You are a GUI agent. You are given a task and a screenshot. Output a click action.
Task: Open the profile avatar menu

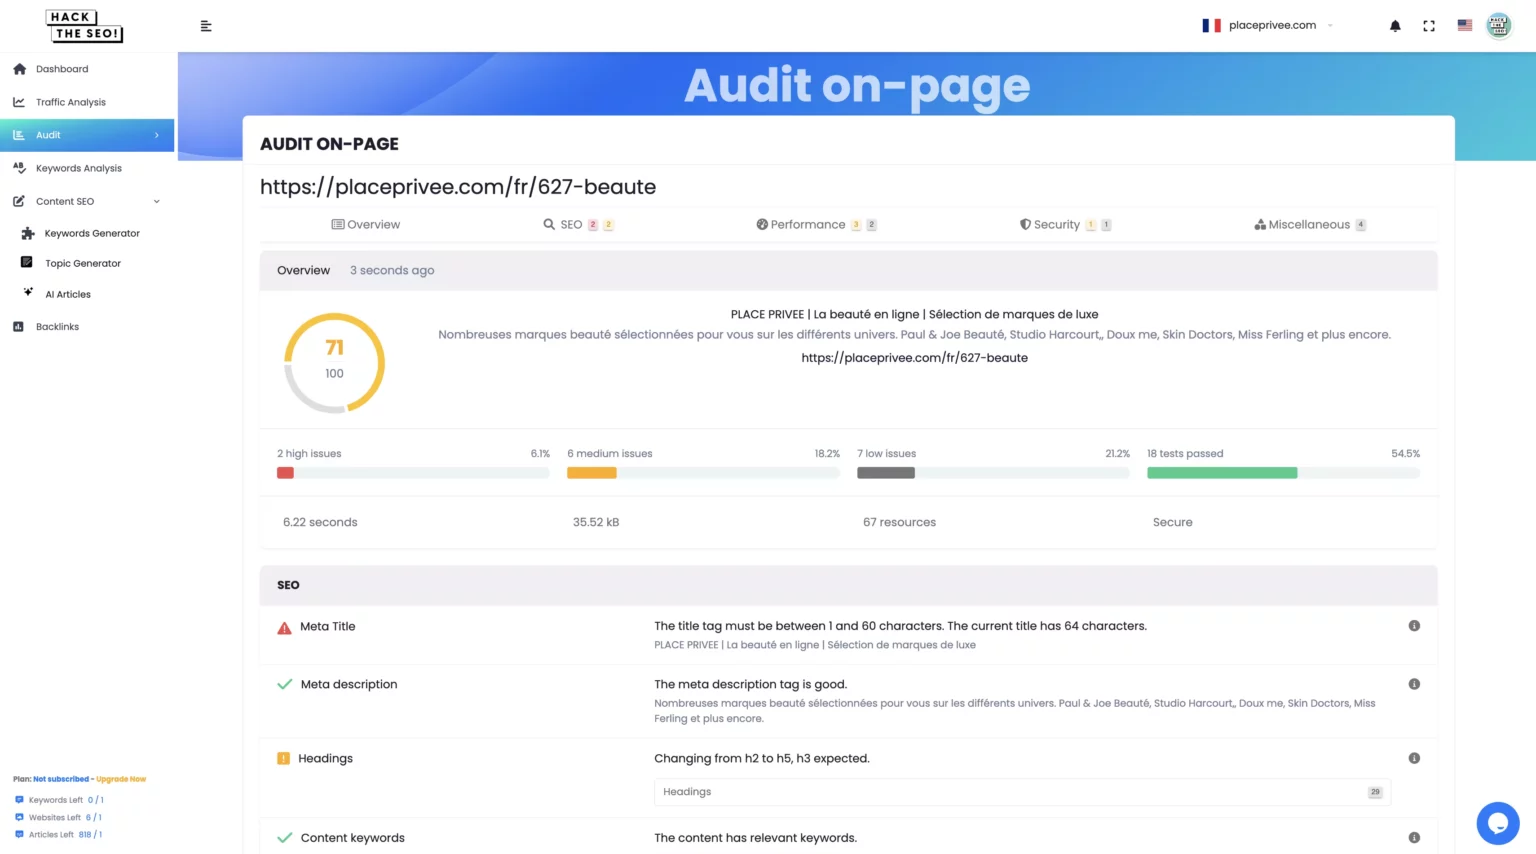point(1498,25)
